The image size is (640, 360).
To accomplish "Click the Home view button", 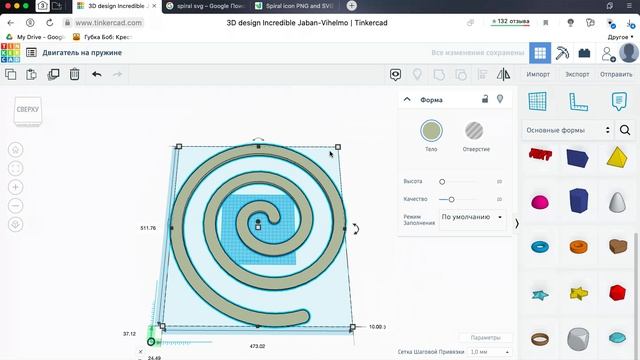I will (x=16, y=150).
